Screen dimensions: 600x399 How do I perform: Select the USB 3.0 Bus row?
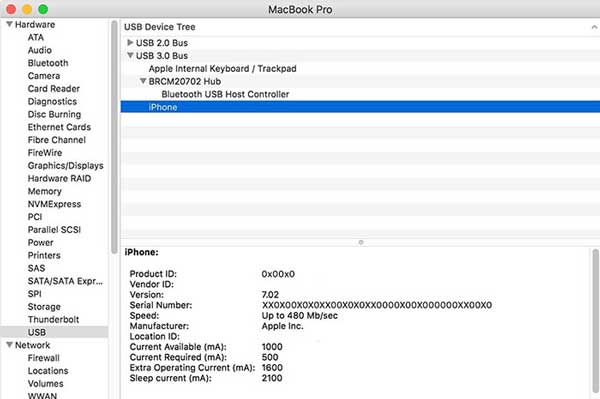click(x=360, y=56)
